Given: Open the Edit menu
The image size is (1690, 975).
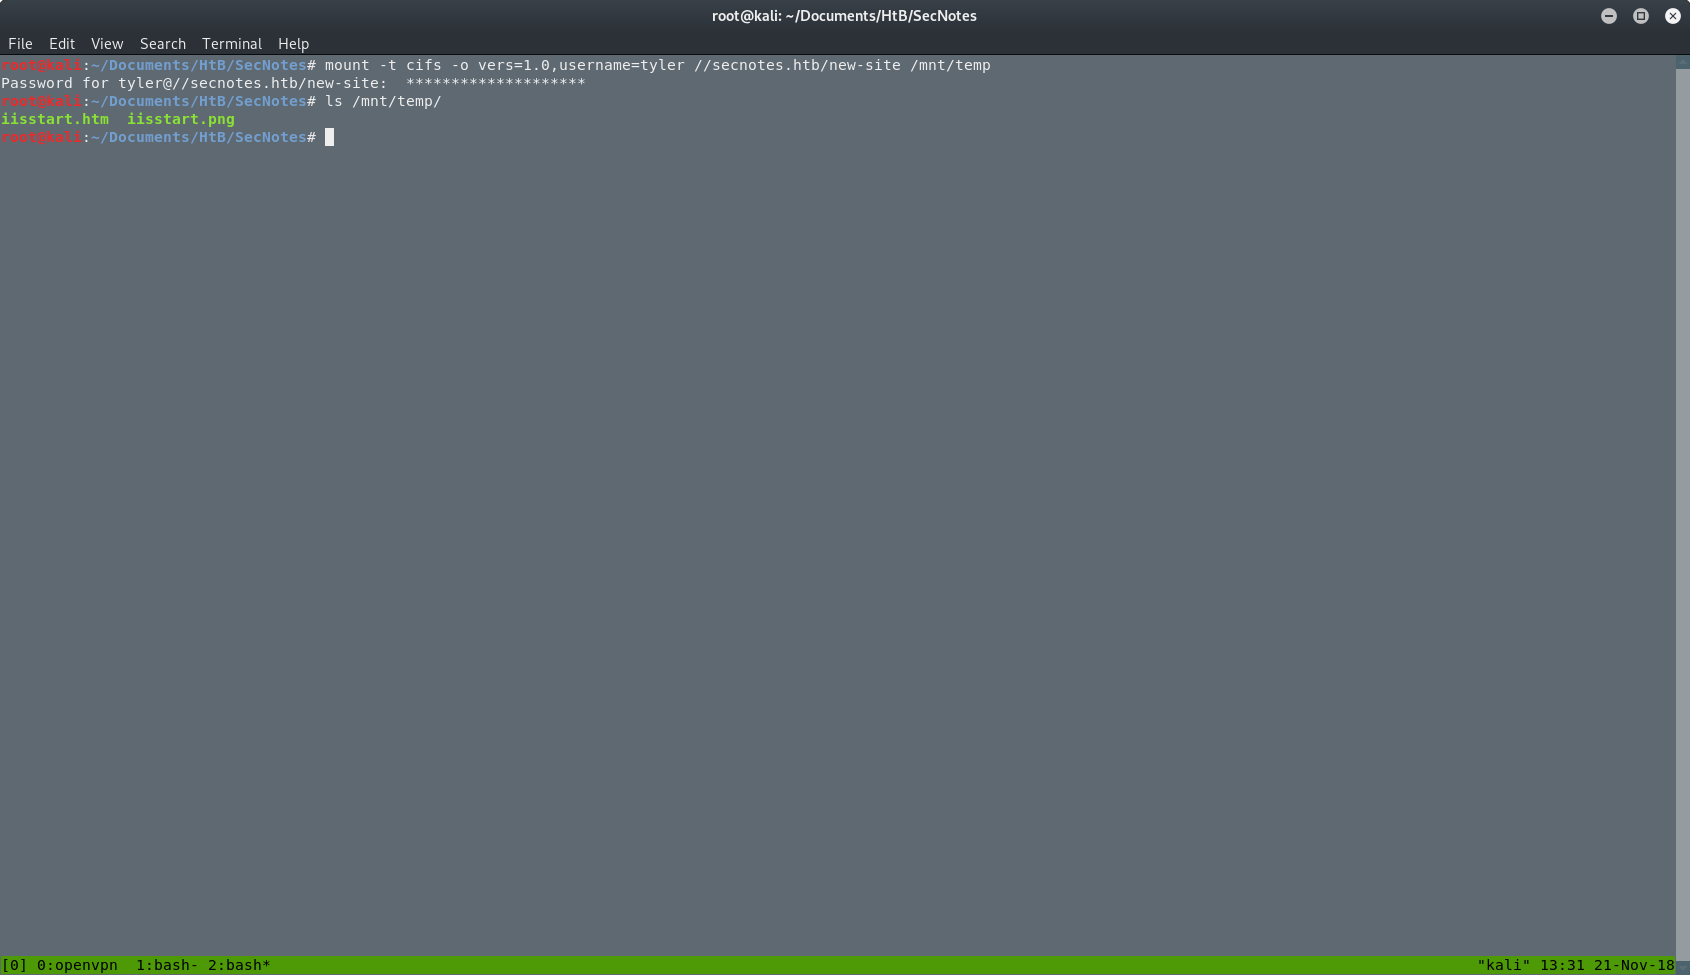Looking at the screenshot, I should (x=62, y=44).
